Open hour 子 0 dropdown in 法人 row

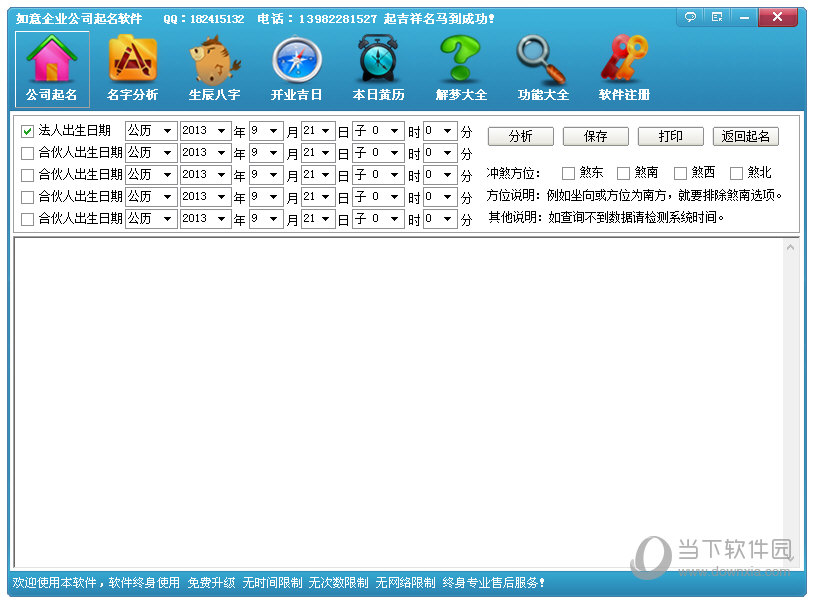378,130
